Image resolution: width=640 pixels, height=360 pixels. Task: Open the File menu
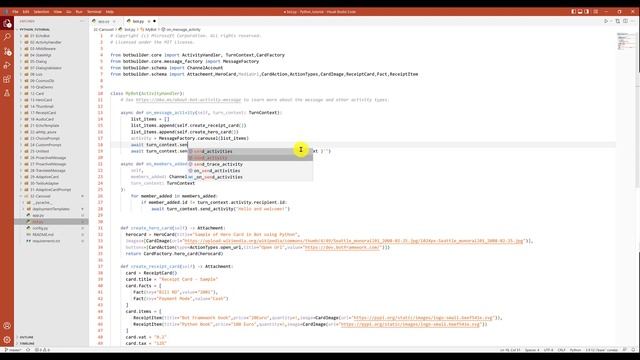pos(16,12)
